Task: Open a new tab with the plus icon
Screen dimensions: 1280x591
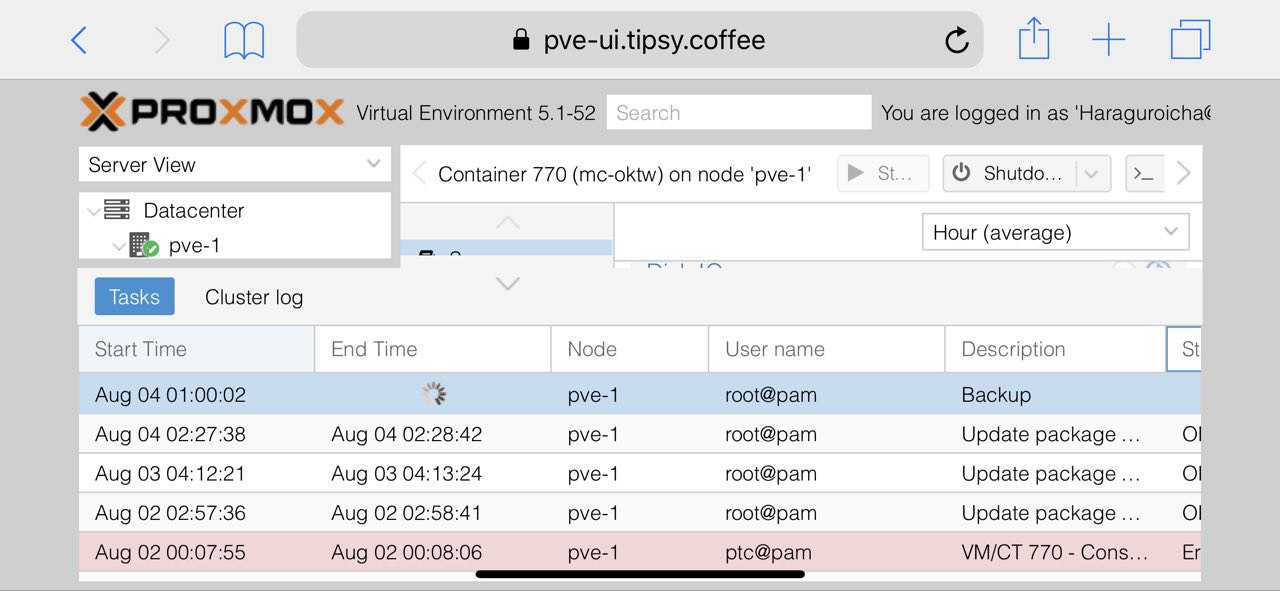Action: pos(1108,40)
